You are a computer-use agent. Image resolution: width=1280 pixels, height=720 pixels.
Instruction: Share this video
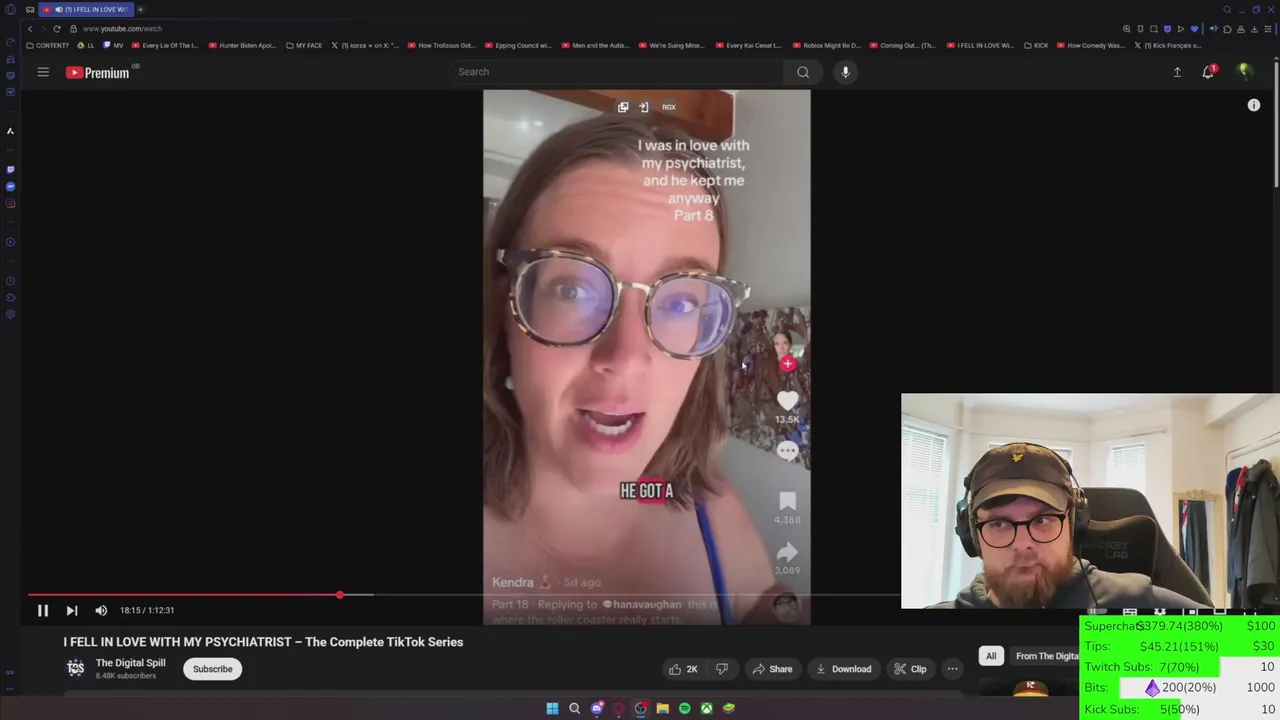pos(772,669)
